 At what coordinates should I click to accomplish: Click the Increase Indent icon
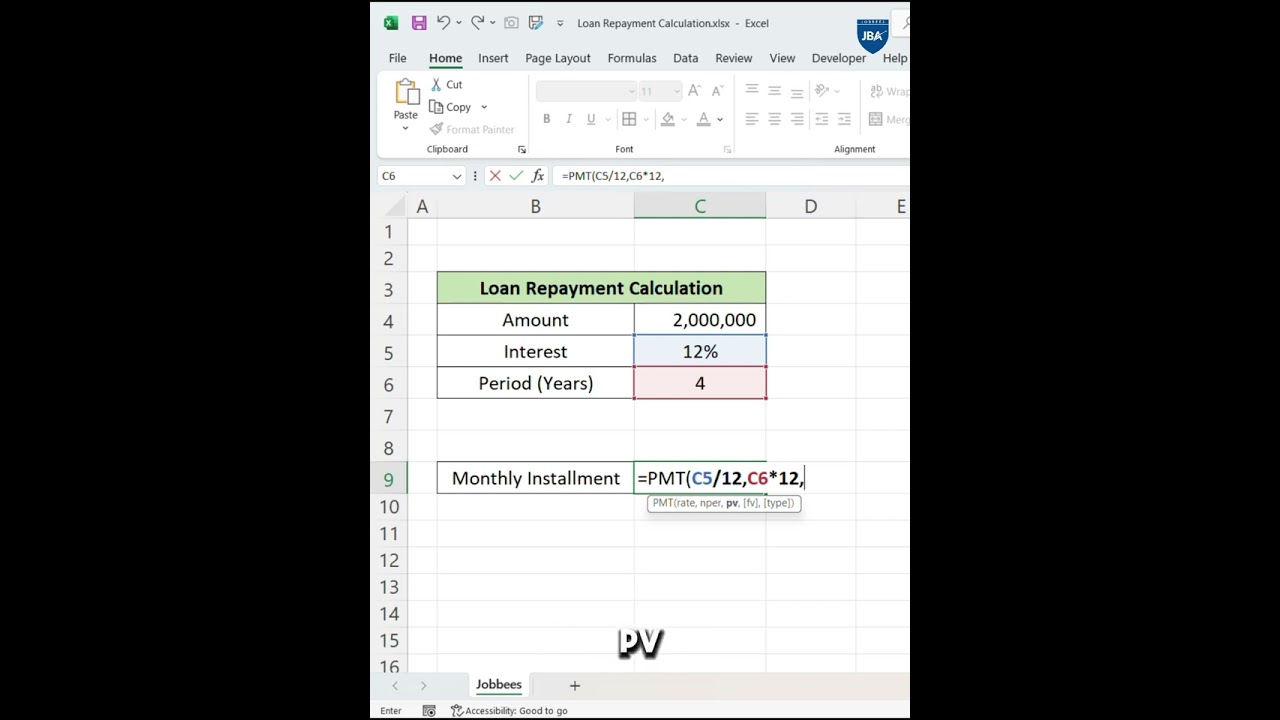[x=844, y=119]
